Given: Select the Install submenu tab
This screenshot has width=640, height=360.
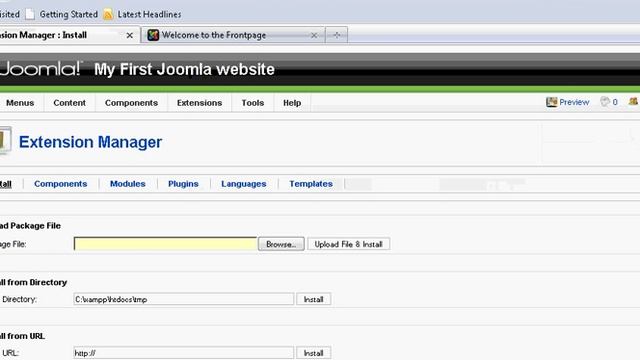Looking at the screenshot, I should point(6,184).
